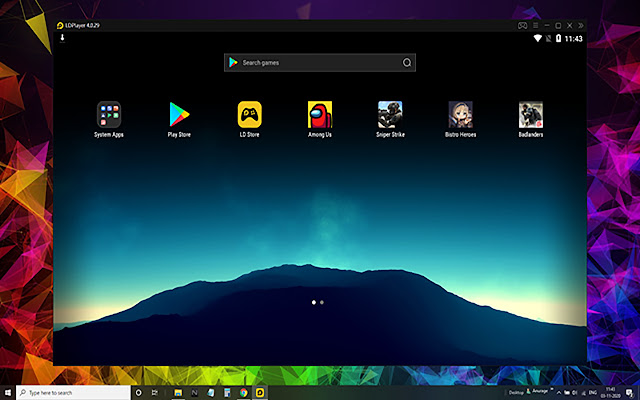Open the Windows Start menu
Image resolution: width=640 pixels, height=400 pixels.
(x=8, y=392)
